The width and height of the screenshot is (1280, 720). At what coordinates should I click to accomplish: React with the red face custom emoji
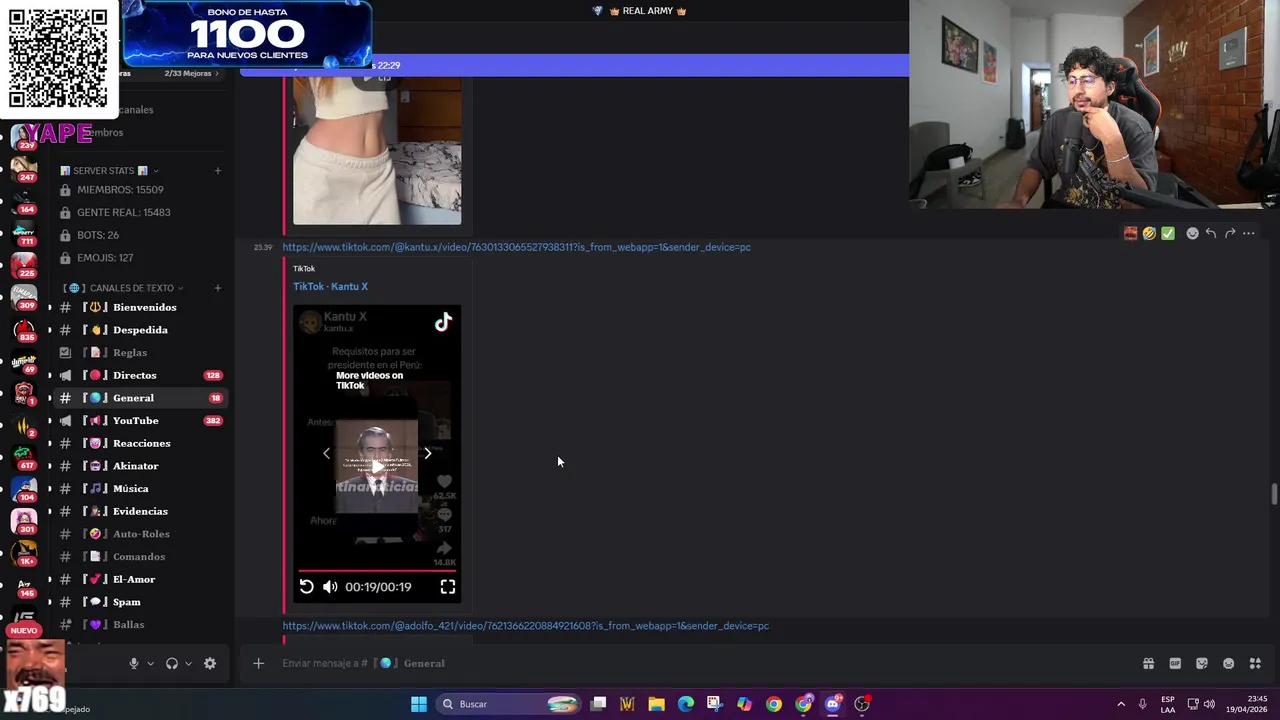click(1130, 233)
